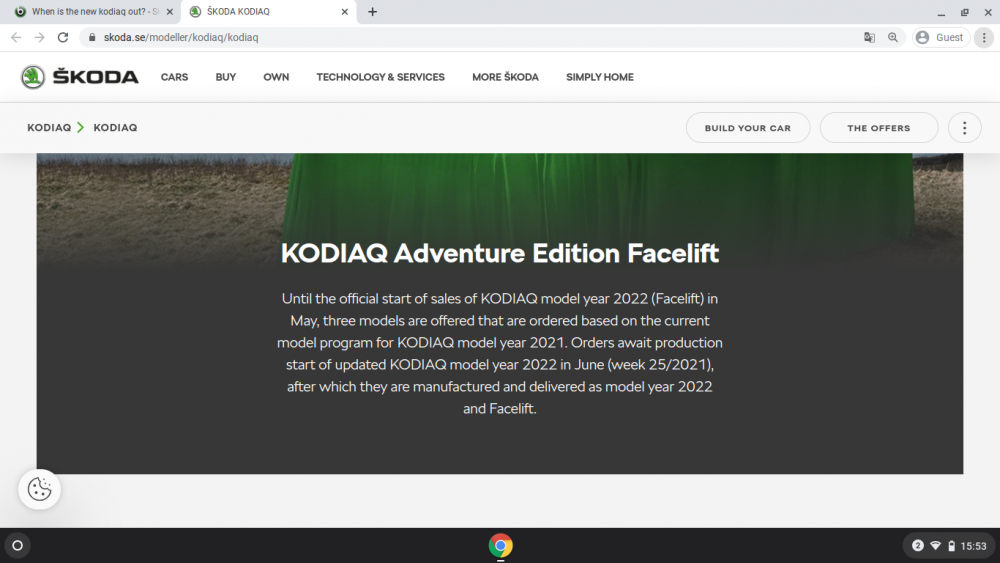The width and height of the screenshot is (1000, 563).
Task: Close the 'When is the new kodiaq out?' tab
Action: coord(170,11)
